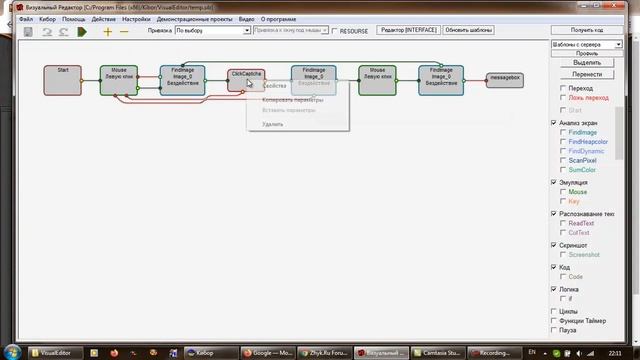Open the Файл menu

(x=26, y=19)
